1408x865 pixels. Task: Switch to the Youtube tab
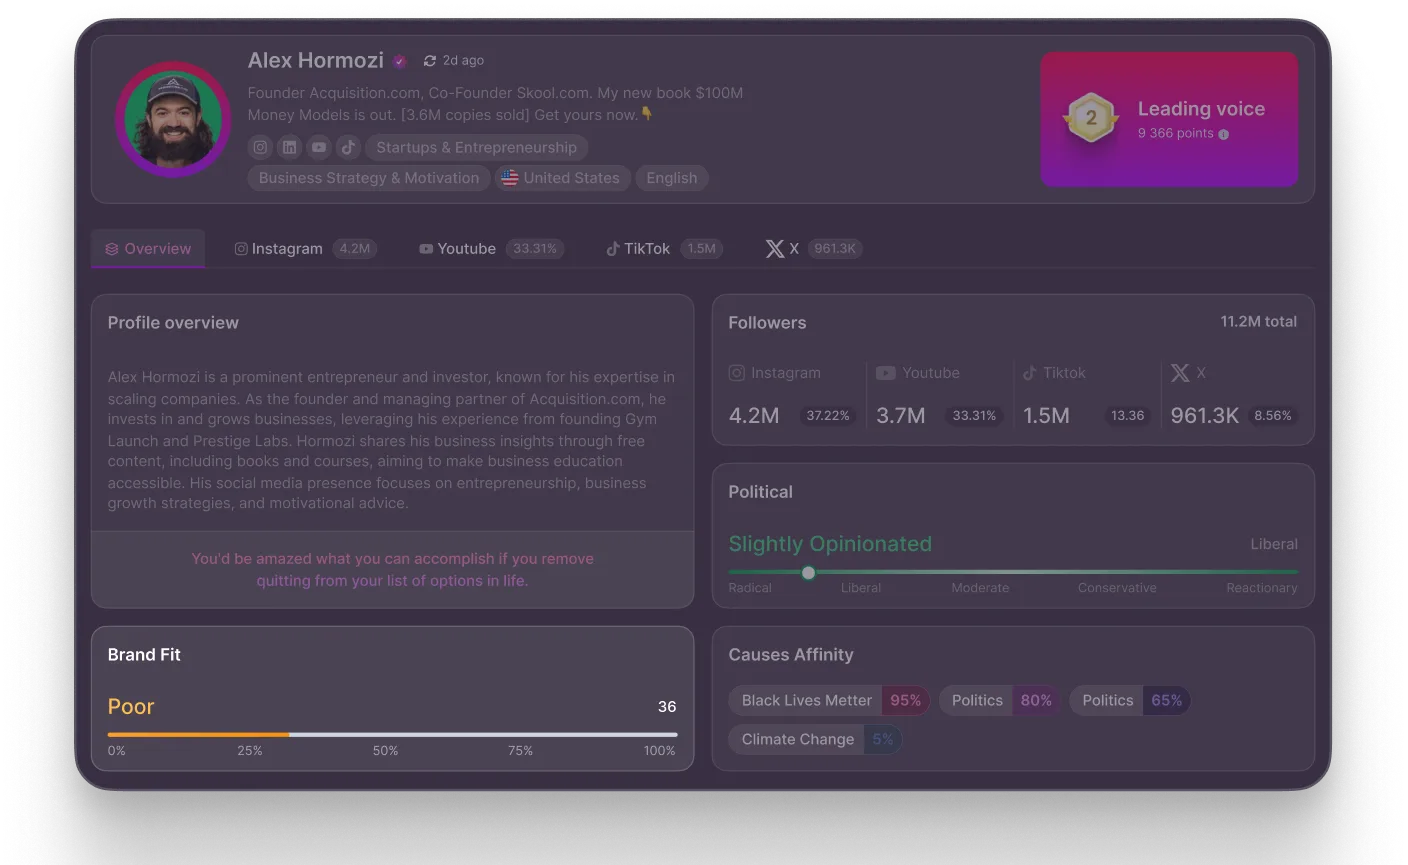coord(491,249)
